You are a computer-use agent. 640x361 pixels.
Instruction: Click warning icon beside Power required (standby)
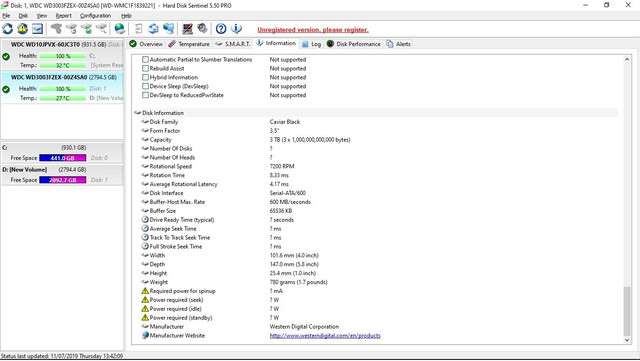coord(145,318)
